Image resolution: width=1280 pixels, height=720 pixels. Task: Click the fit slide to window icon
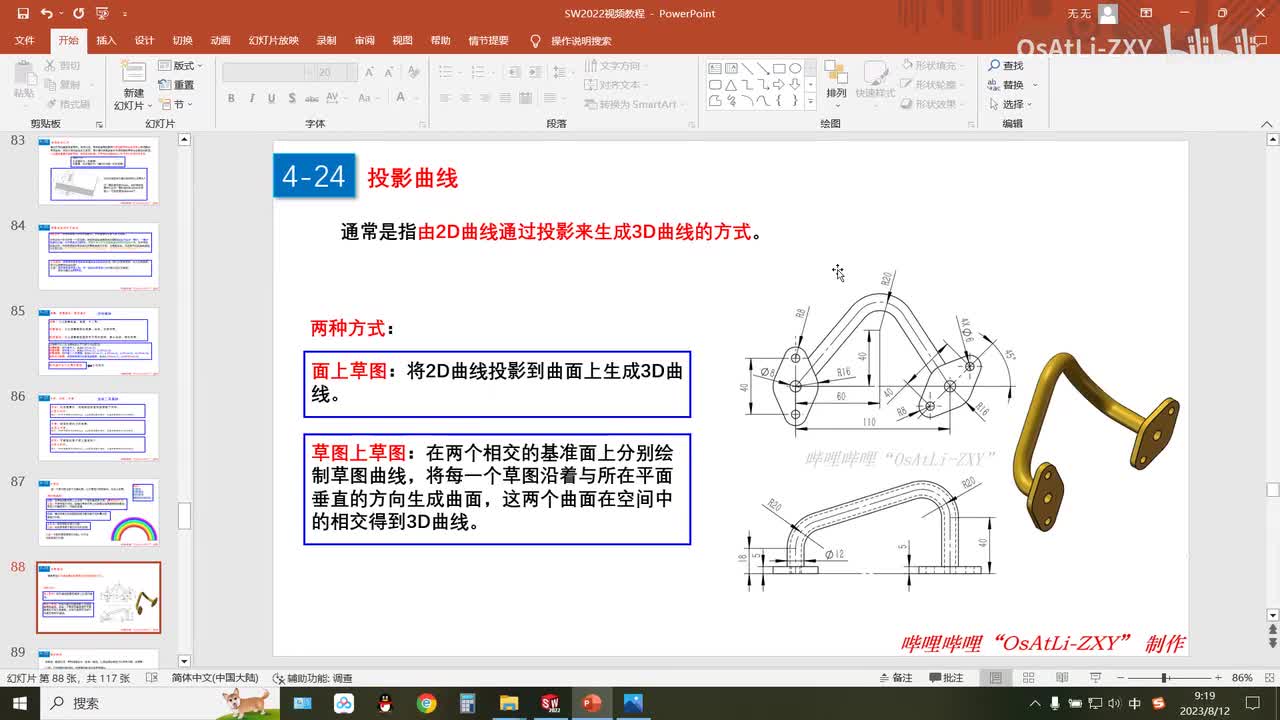coord(1269,678)
